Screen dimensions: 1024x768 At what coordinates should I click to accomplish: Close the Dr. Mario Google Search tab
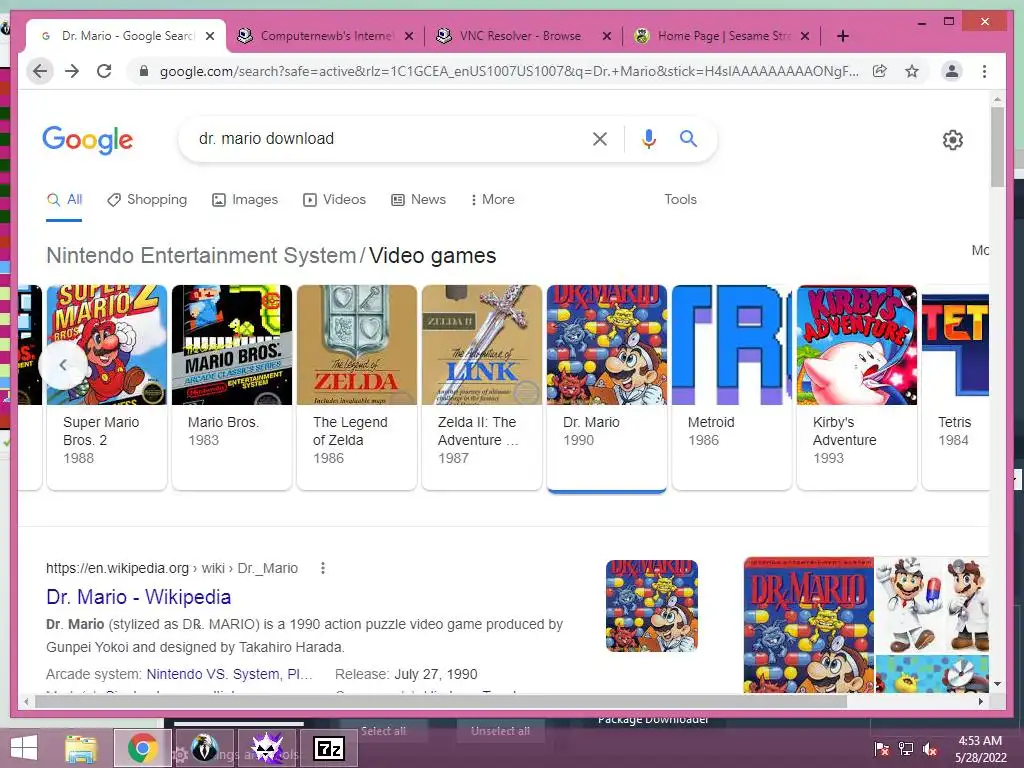210,36
